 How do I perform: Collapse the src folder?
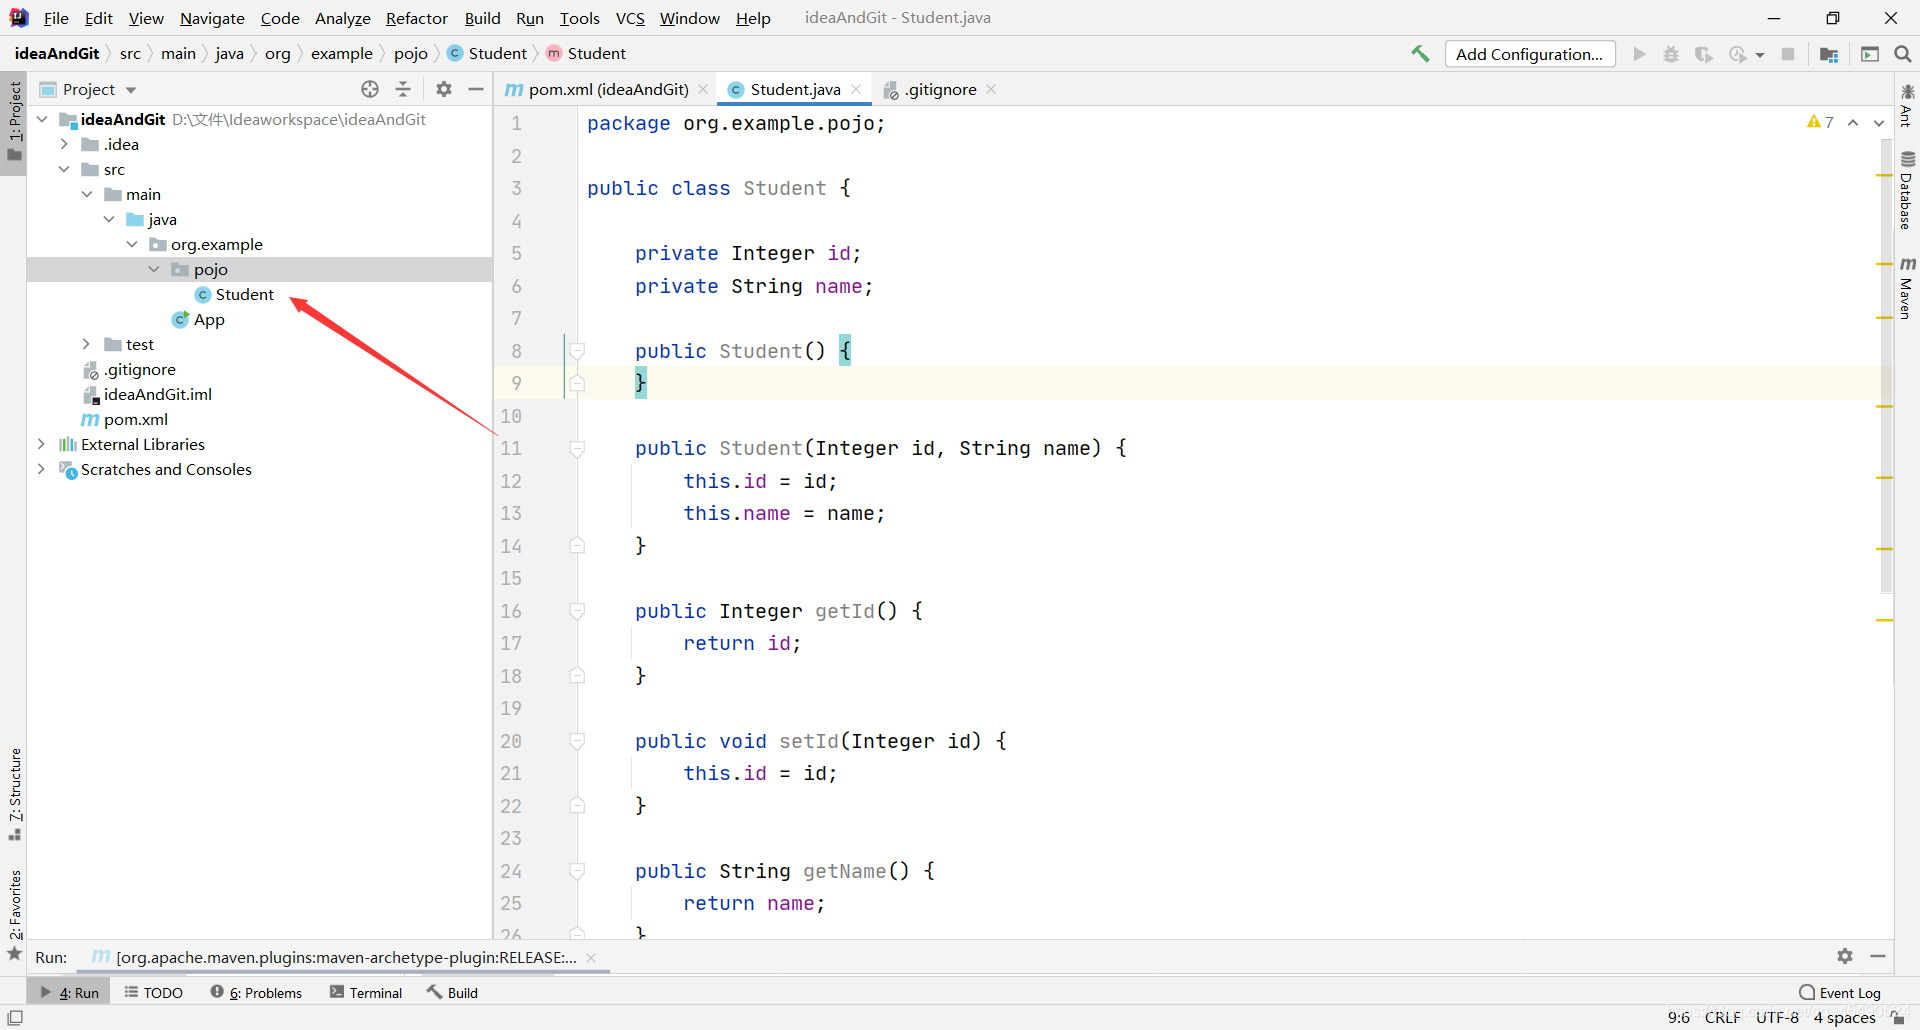tap(64, 169)
